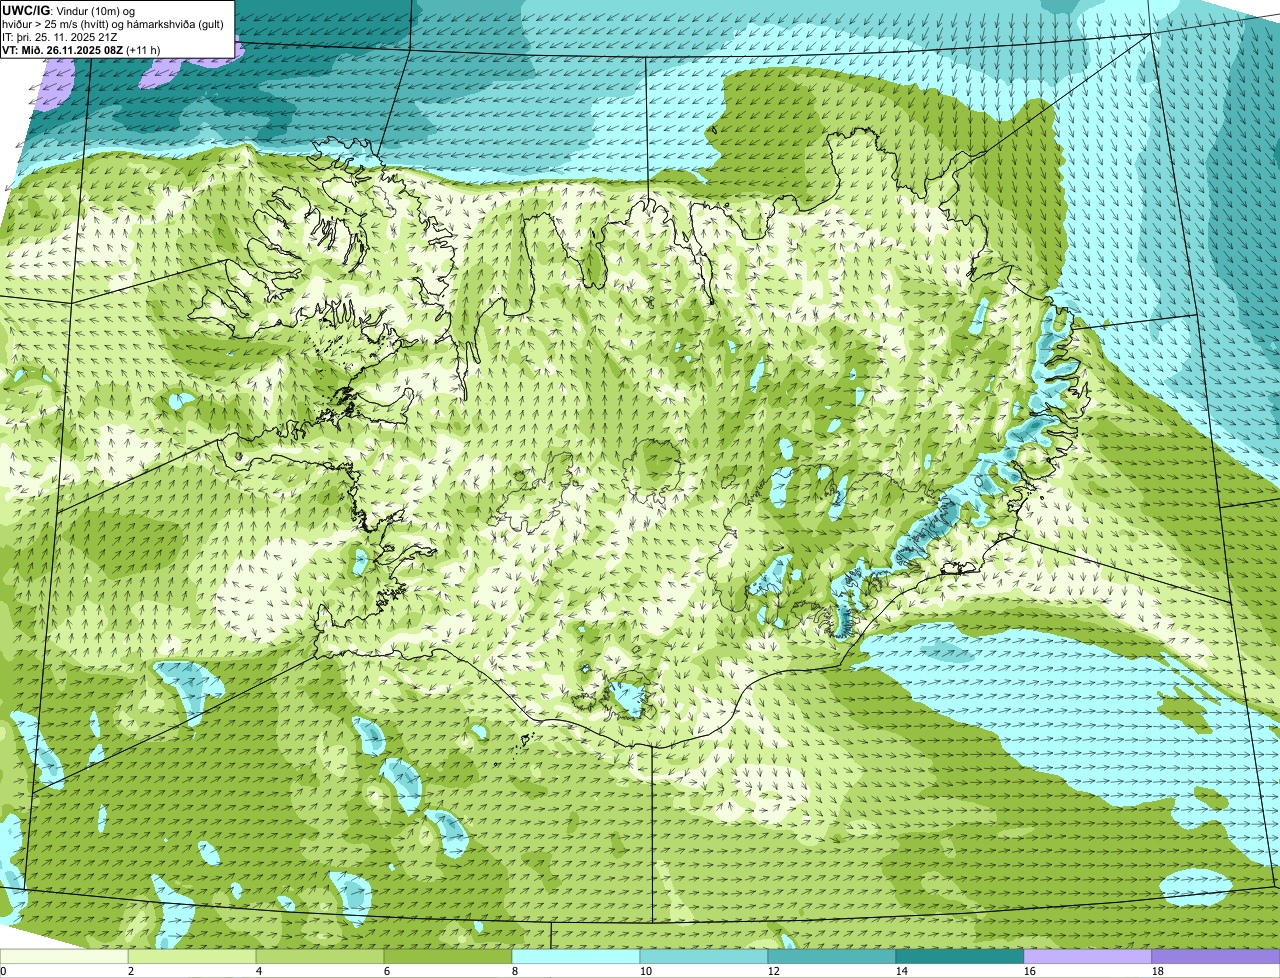Select the 2–4 light yellow-green legend swatch

[192, 957]
